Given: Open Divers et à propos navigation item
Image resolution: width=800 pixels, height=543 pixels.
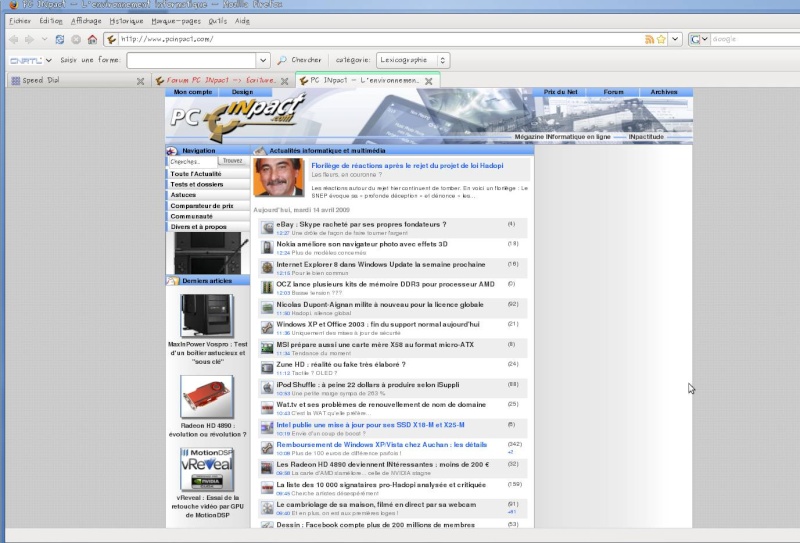Looking at the screenshot, I should click(208, 227).
